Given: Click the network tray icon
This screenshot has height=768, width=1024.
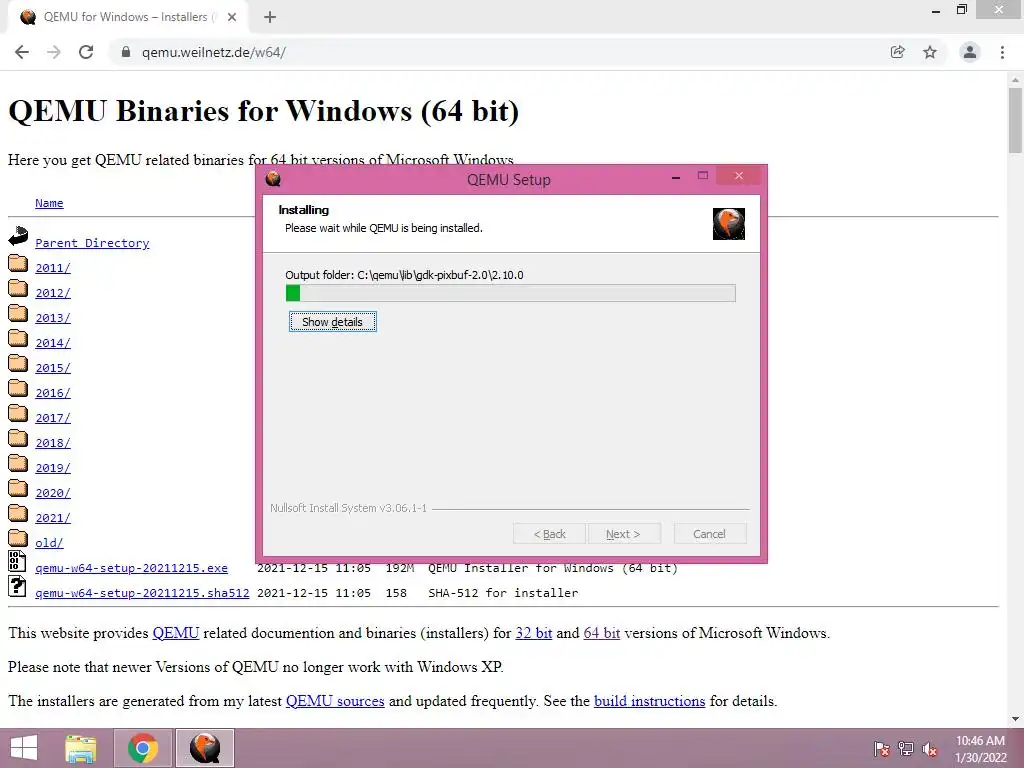Looking at the screenshot, I should point(906,749).
